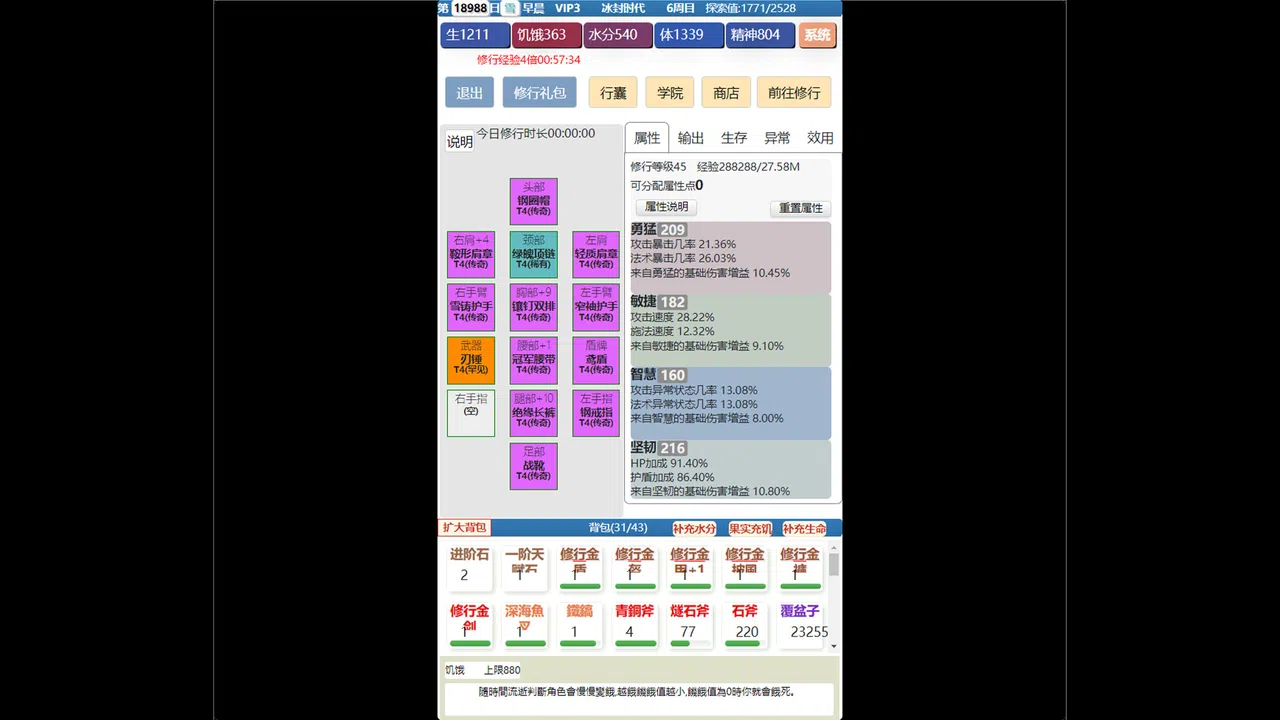Open the 学院 academy button

670,93
